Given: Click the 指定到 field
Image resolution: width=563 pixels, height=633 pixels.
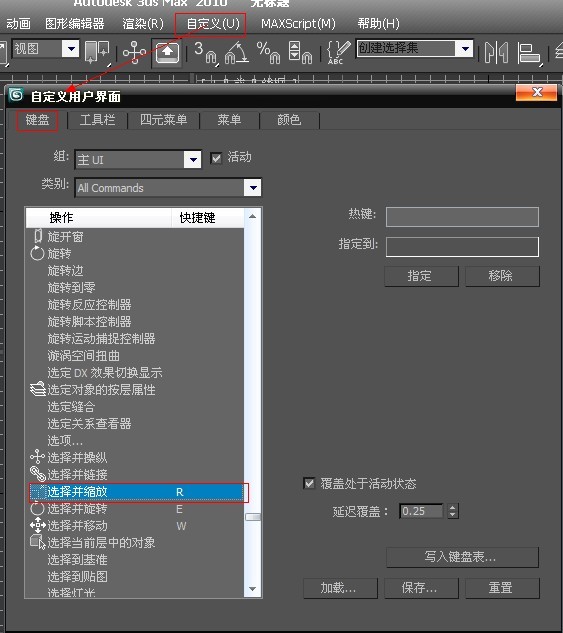Looking at the screenshot, I should point(462,247).
